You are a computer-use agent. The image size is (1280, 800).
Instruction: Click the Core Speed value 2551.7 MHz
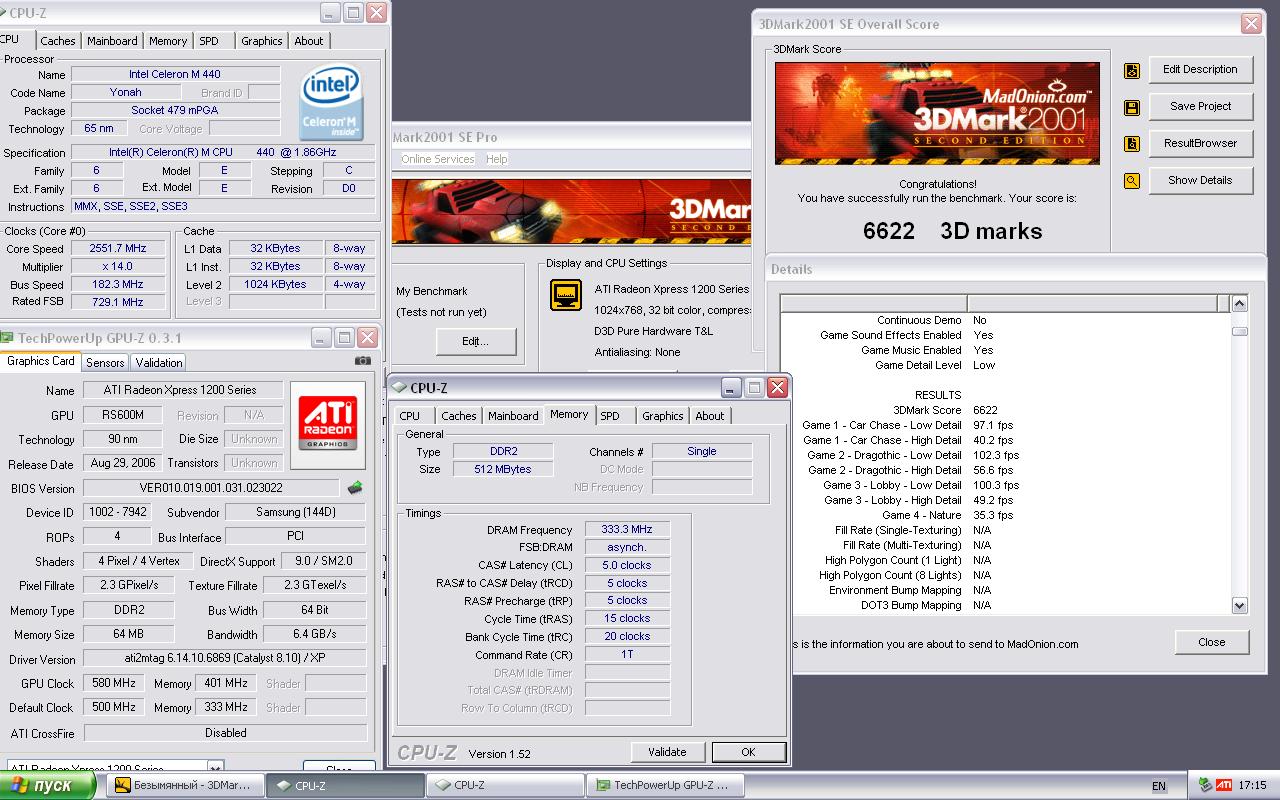click(x=118, y=249)
